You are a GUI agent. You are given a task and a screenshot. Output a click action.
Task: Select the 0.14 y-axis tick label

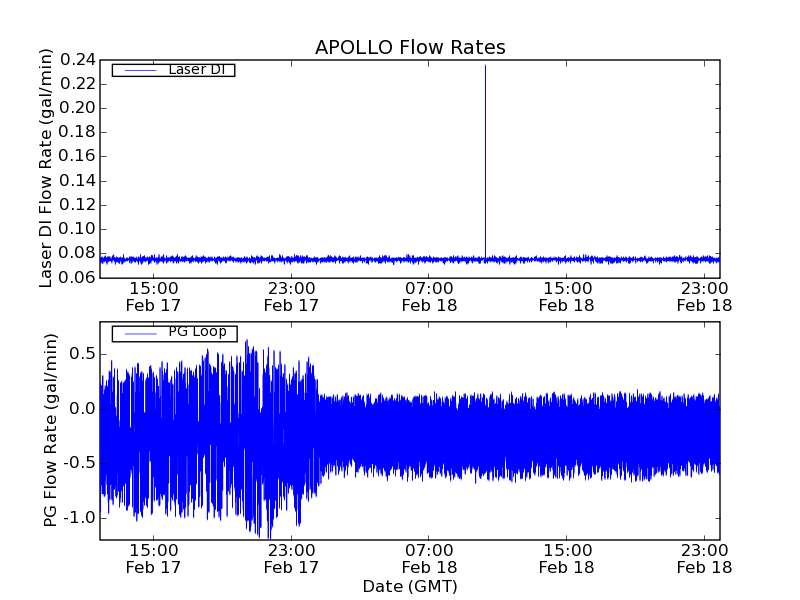tap(78, 181)
